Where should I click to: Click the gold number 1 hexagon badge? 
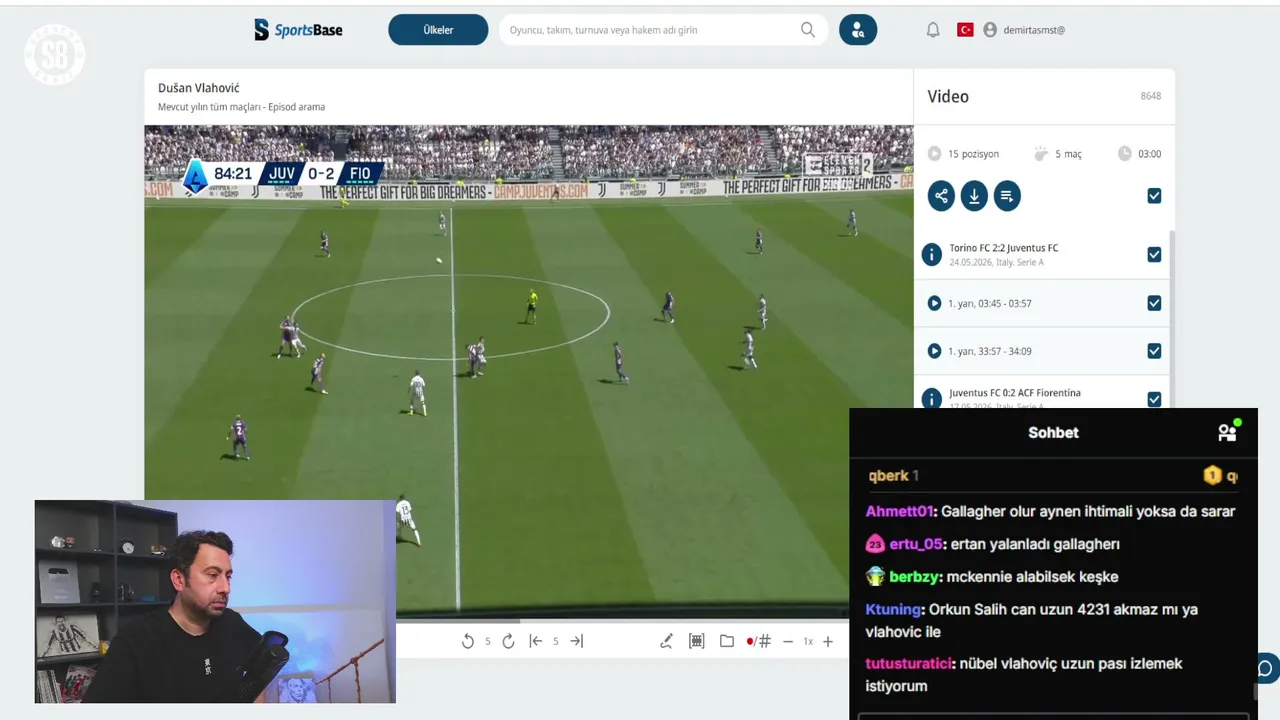point(1212,476)
